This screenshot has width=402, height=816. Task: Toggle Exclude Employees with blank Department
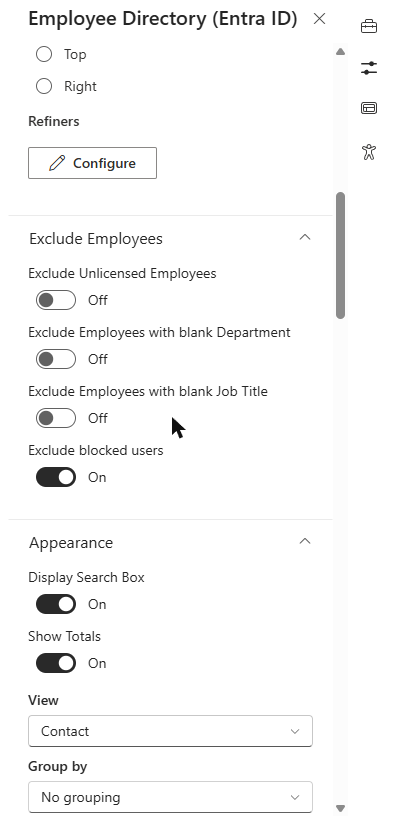[56, 359]
